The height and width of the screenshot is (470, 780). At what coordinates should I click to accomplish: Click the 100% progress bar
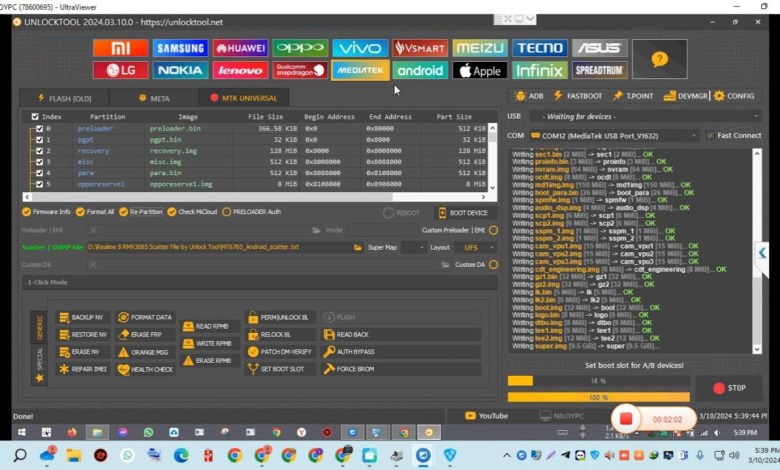(x=598, y=397)
